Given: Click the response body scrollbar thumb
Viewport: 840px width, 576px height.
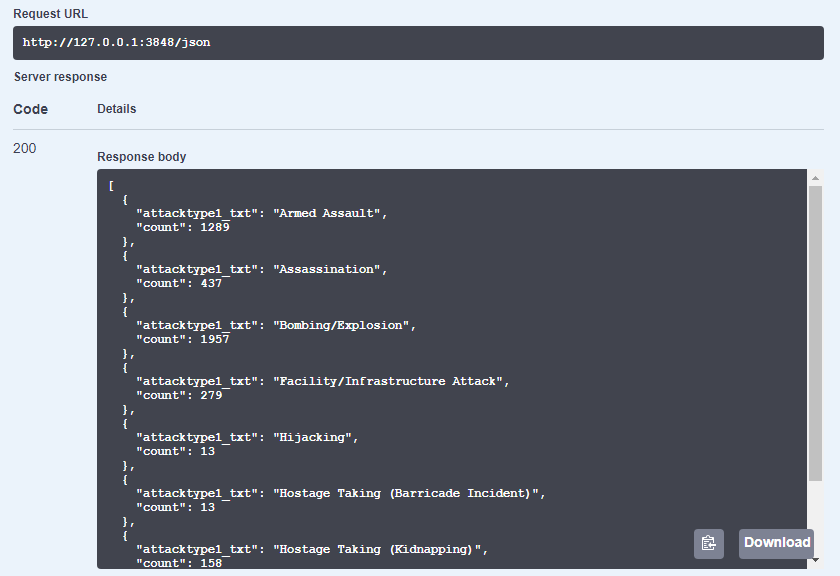Looking at the screenshot, I should click(x=815, y=333).
